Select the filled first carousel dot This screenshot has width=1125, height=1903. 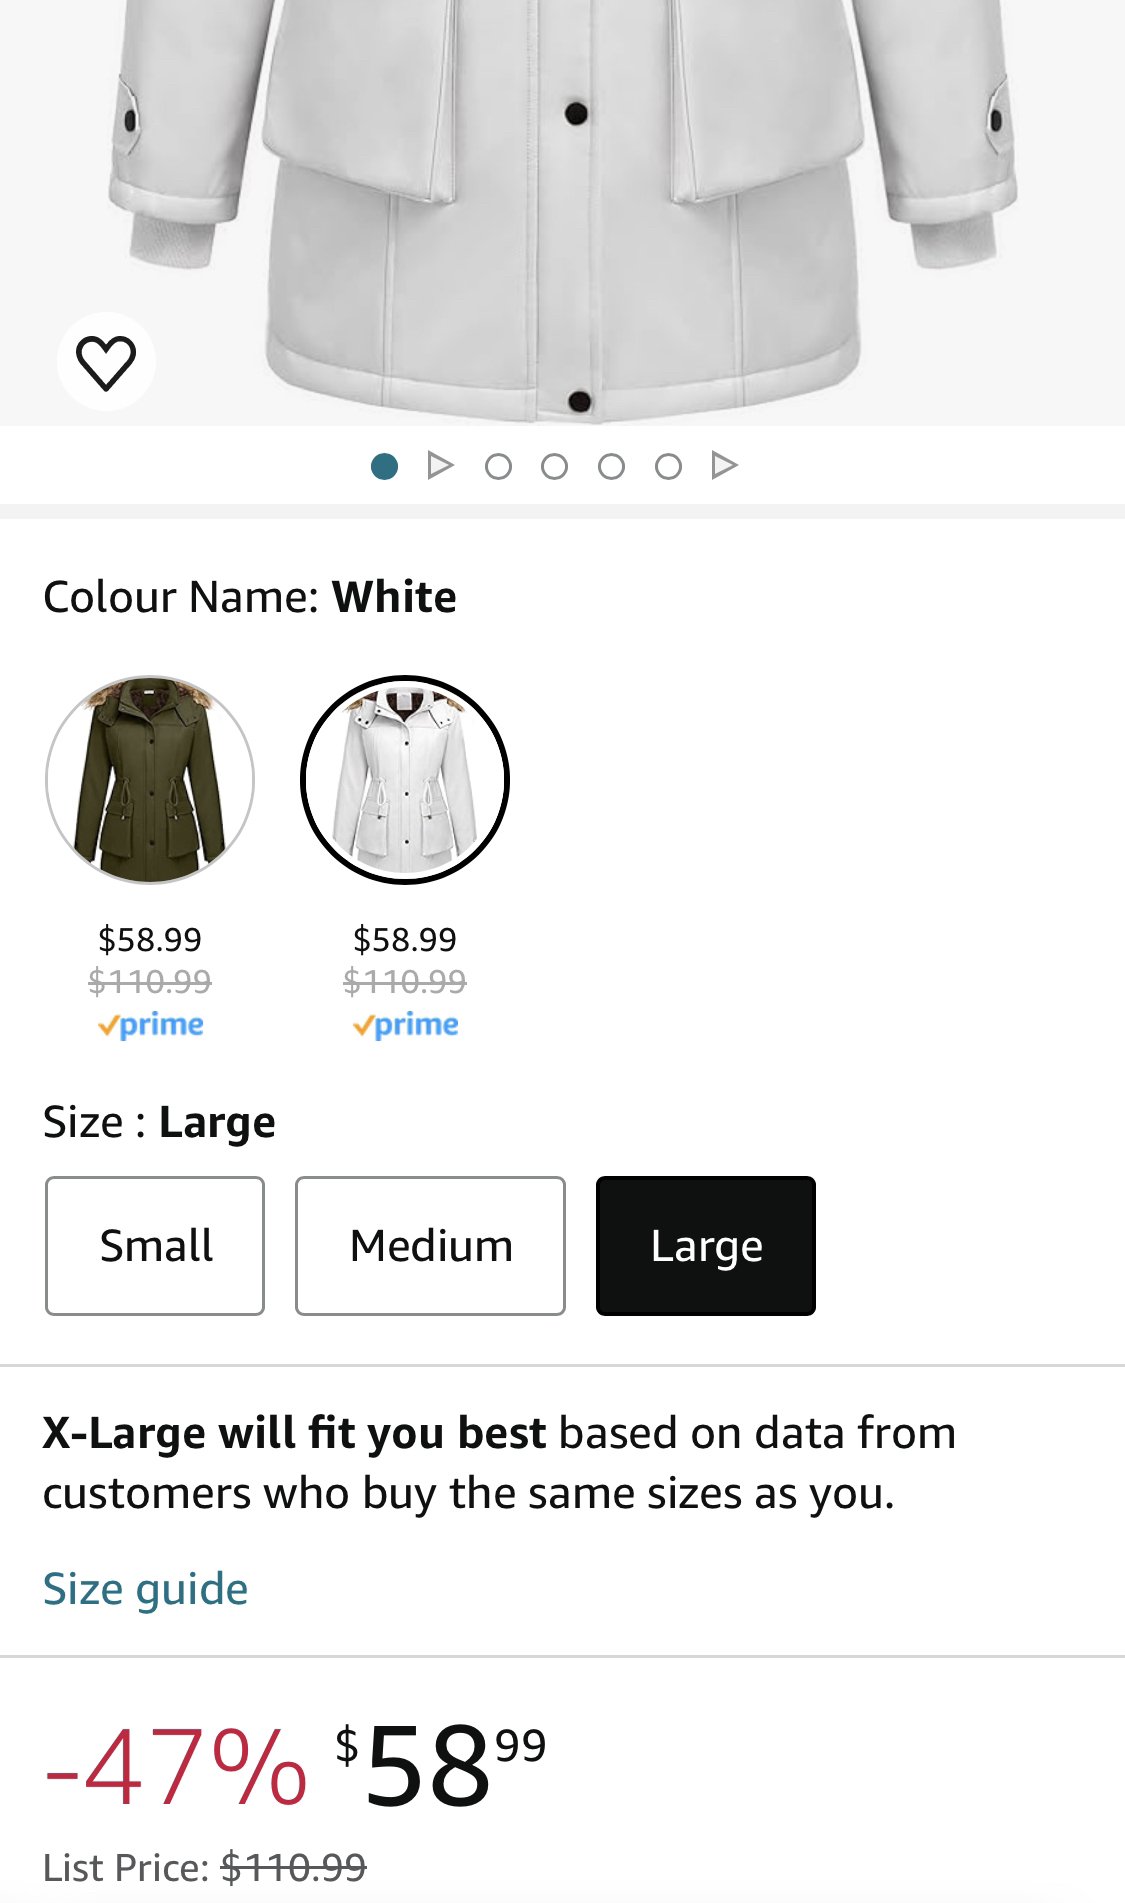[384, 466]
